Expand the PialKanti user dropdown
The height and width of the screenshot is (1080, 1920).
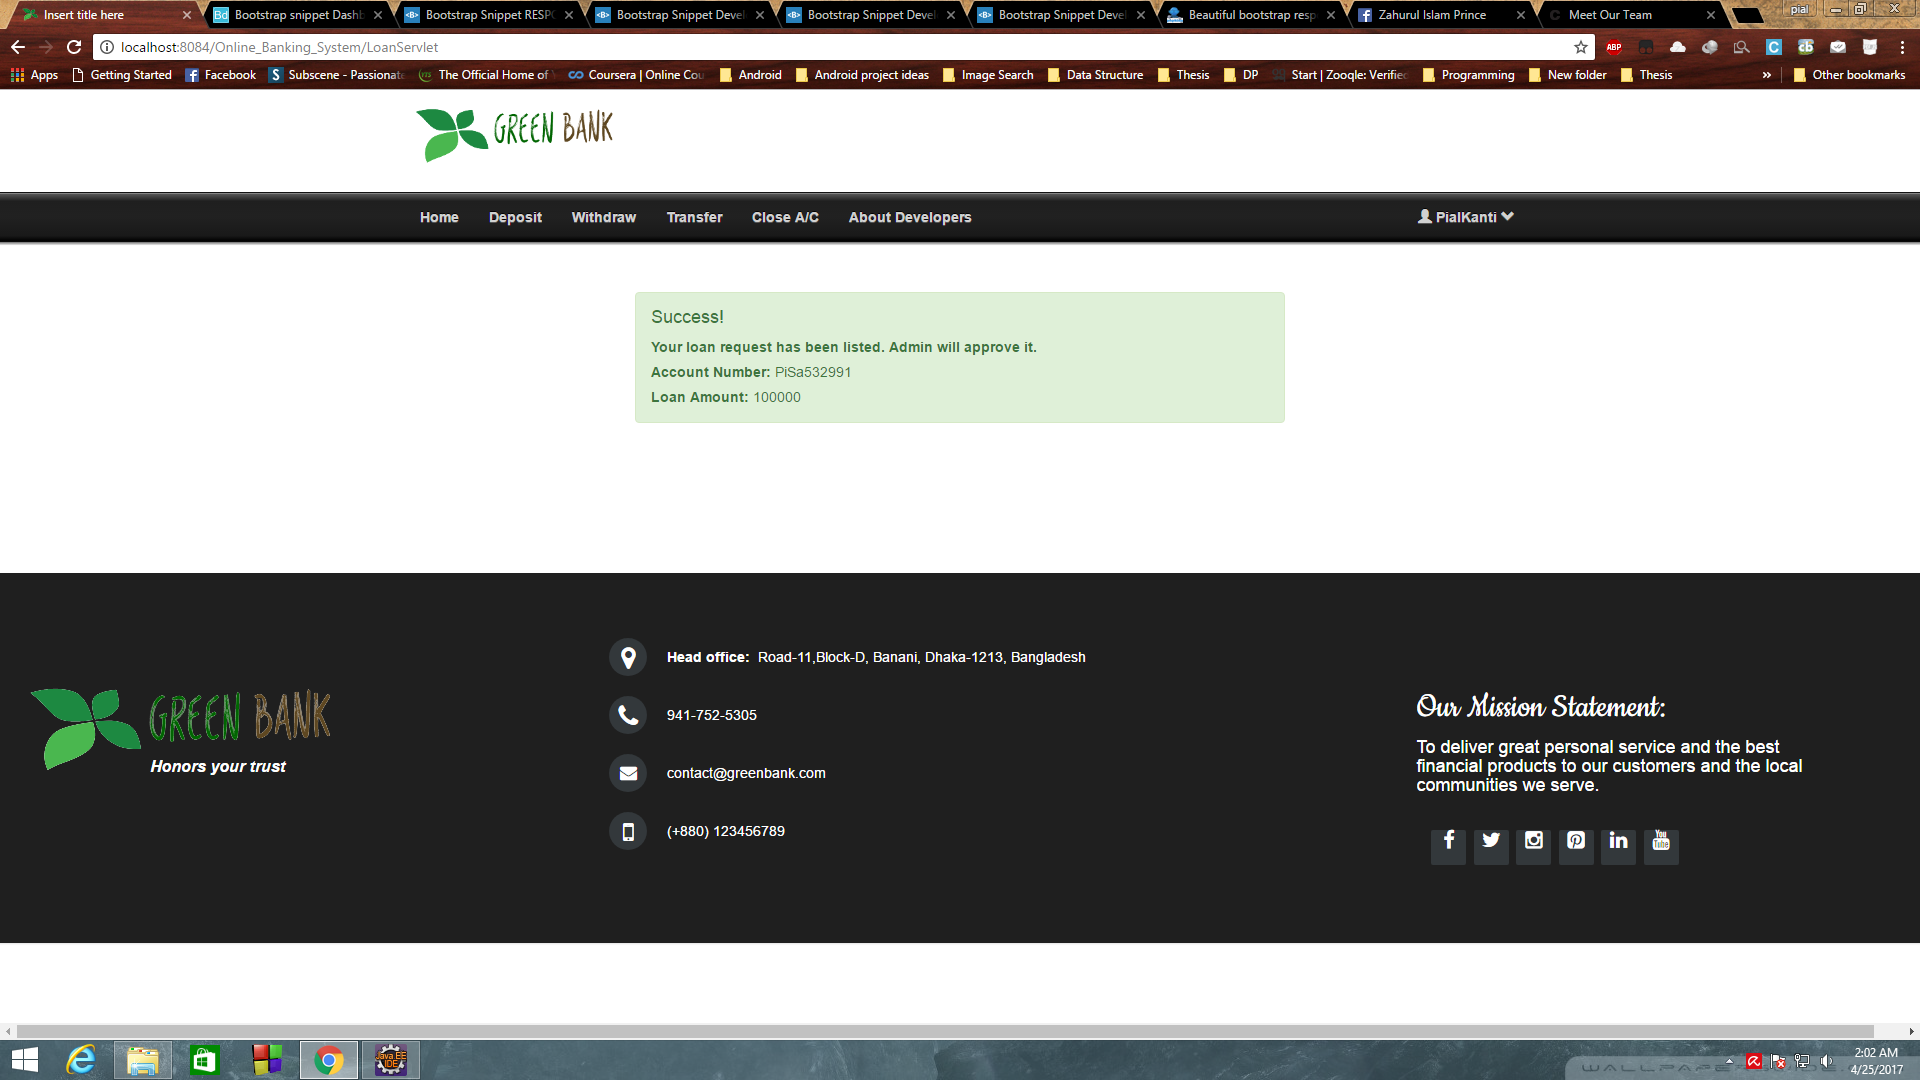point(1466,217)
